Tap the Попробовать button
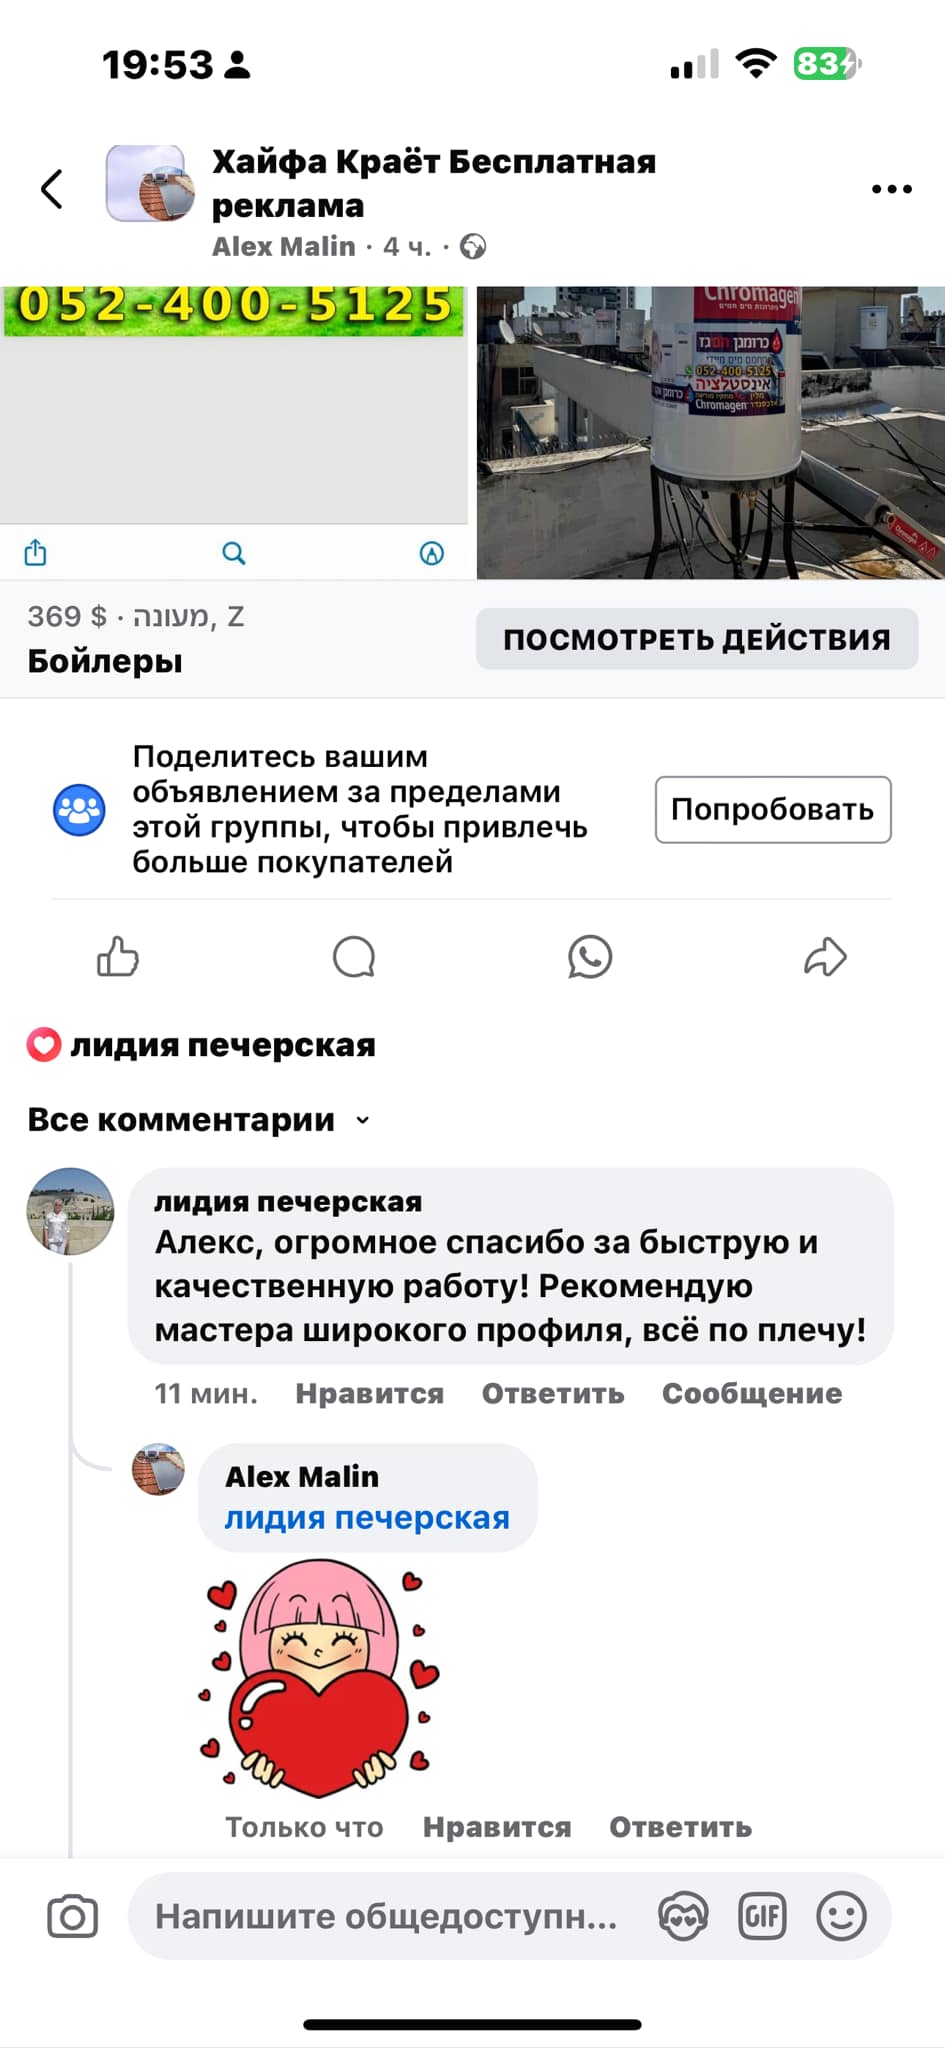The image size is (945, 2048). click(x=772, y=809)
